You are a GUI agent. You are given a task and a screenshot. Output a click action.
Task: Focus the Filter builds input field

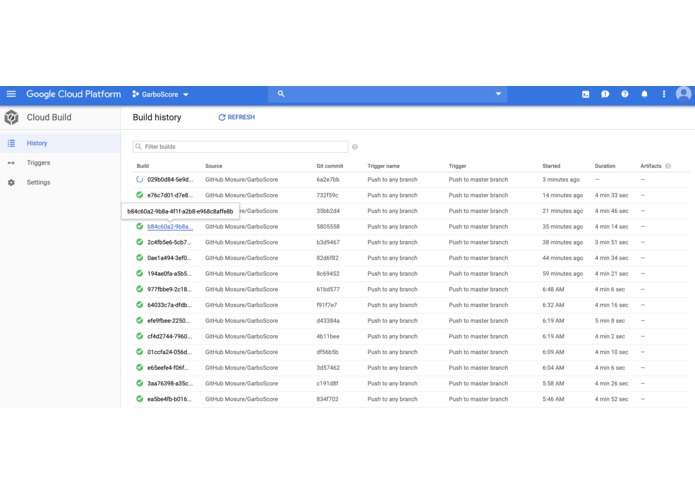coord(240,147)
